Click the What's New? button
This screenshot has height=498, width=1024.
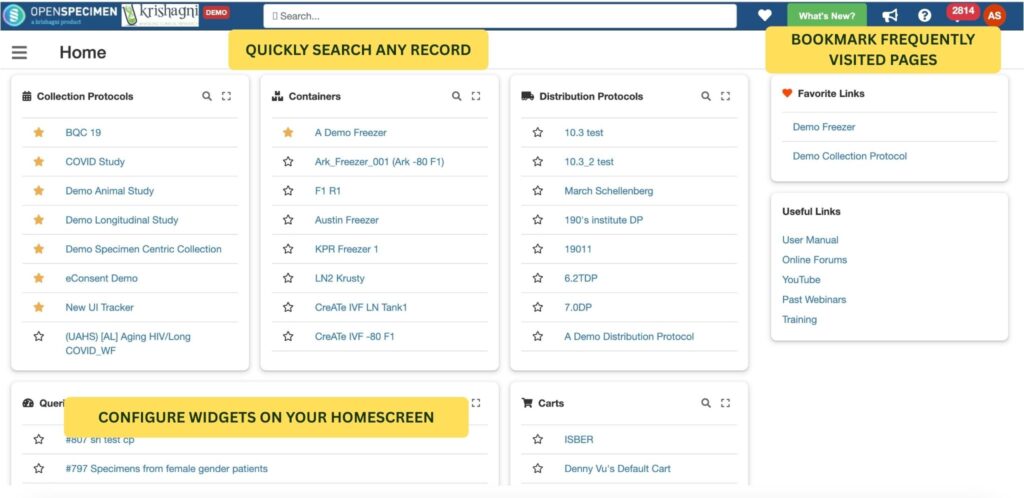pos(827,16)
